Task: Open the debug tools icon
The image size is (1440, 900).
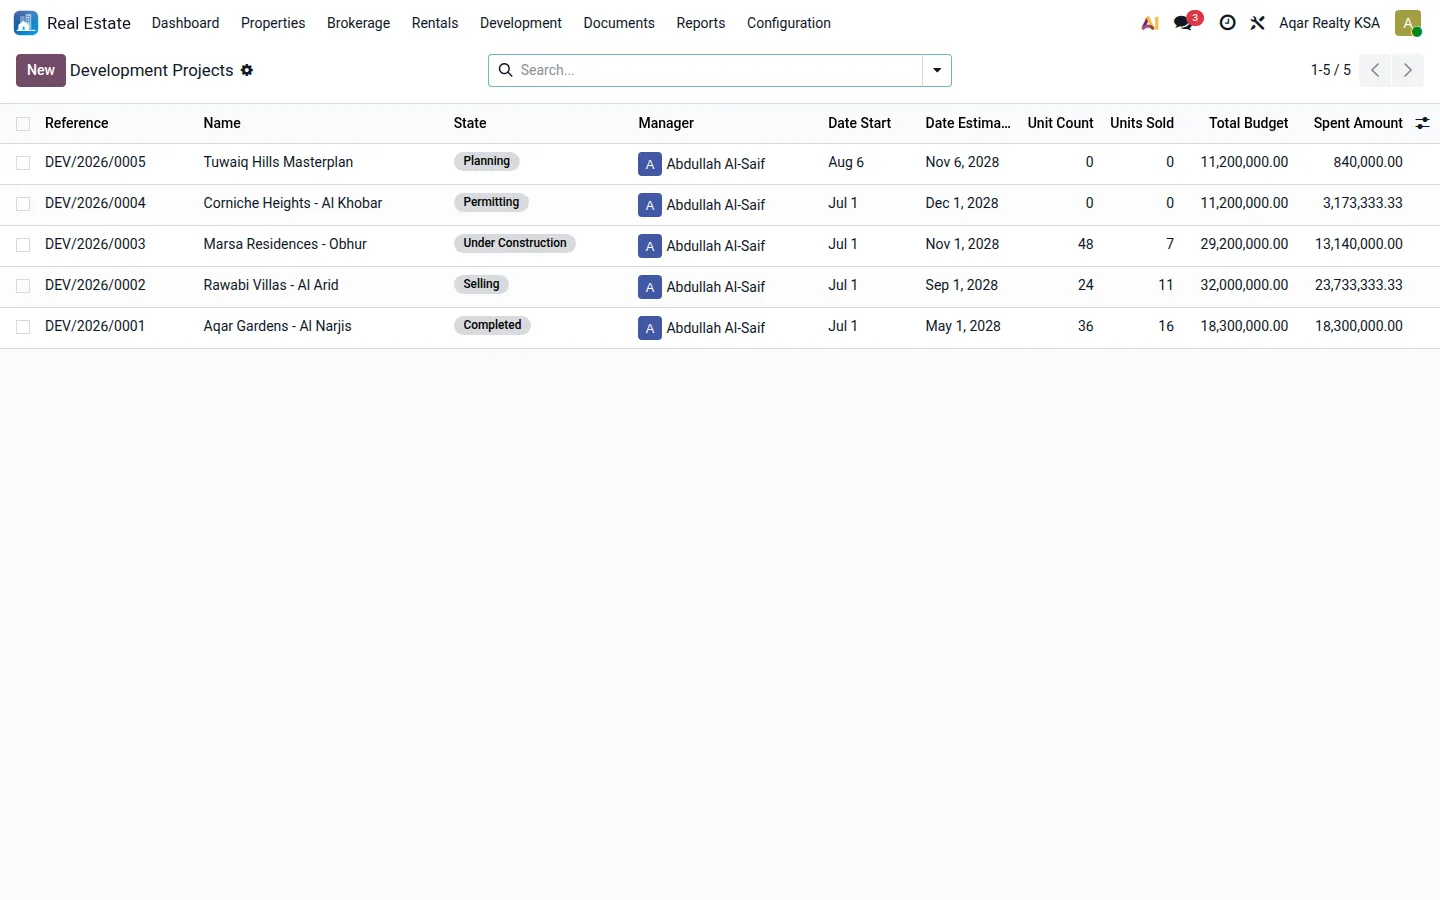Action: (1258, 23)
